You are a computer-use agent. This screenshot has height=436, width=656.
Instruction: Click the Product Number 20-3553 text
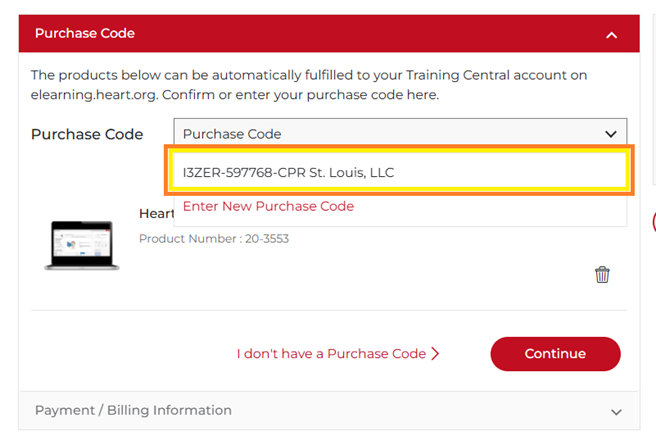pyautogui.click(x=213, y=239)
